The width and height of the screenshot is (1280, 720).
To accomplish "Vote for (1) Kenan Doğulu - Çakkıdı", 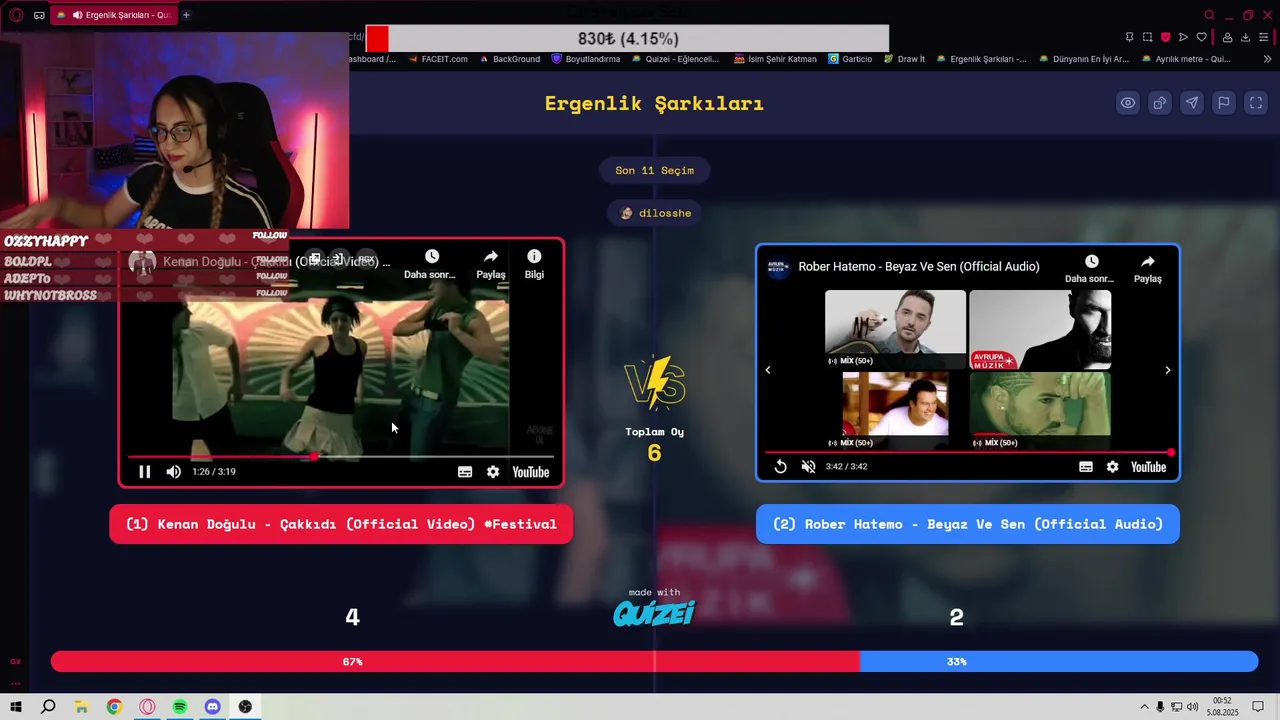I will pyautogui.click(x=341, y=524).
